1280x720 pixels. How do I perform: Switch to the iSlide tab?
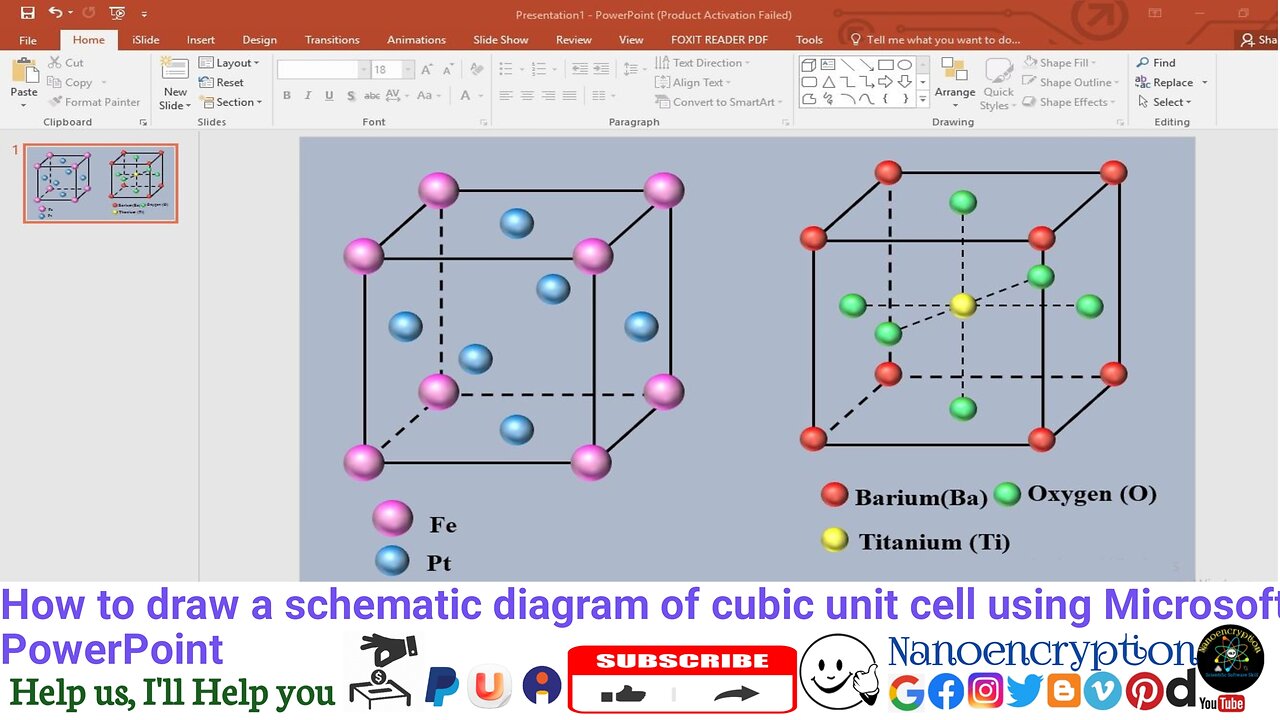(145, 40)
